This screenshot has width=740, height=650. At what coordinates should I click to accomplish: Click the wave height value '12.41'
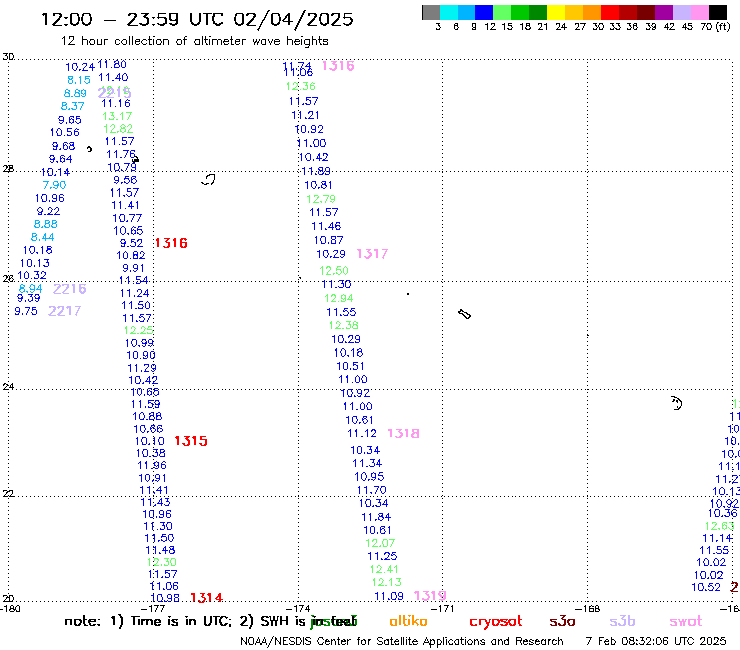point(384,569)
